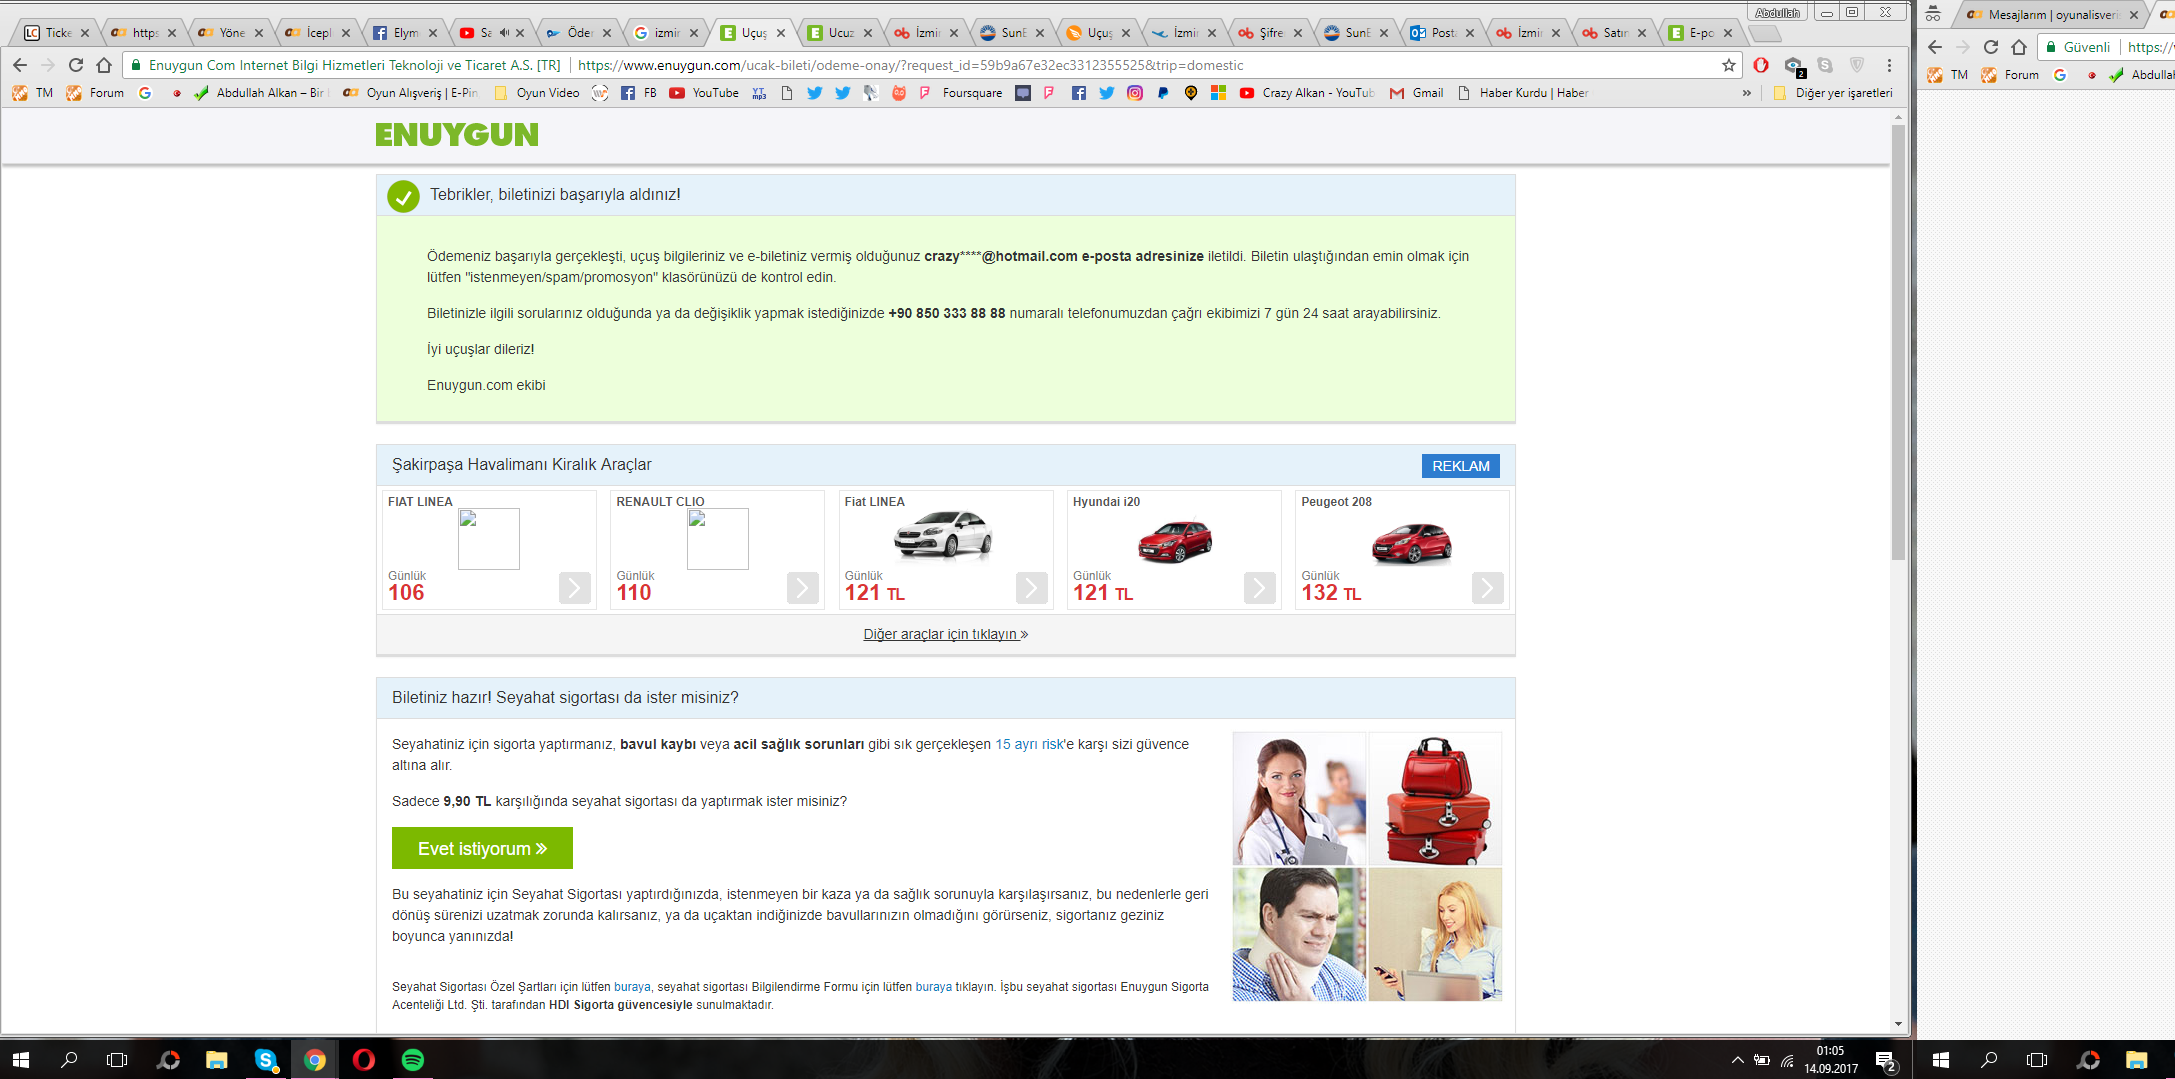Open second buraya link for Bilgilendirme Formu
2175x1079 pixels.
[933, 987]
